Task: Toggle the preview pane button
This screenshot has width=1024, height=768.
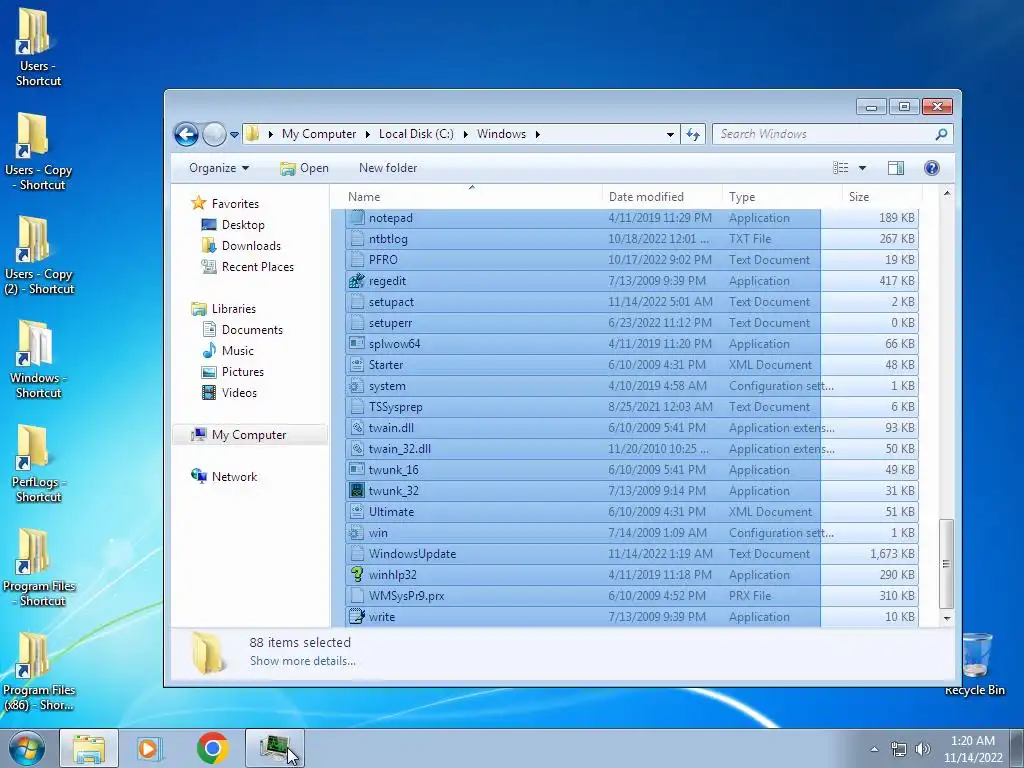Action: (895, 168)
